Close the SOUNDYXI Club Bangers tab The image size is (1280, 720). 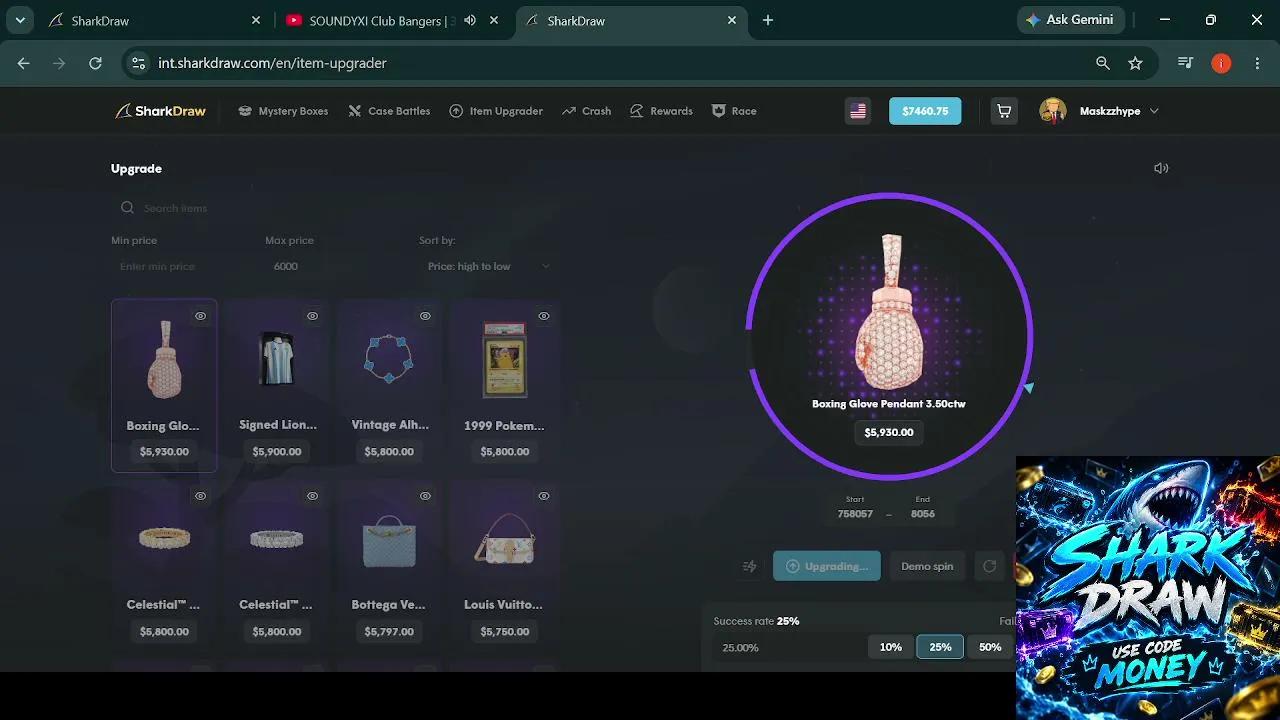[x=494, y=20]
